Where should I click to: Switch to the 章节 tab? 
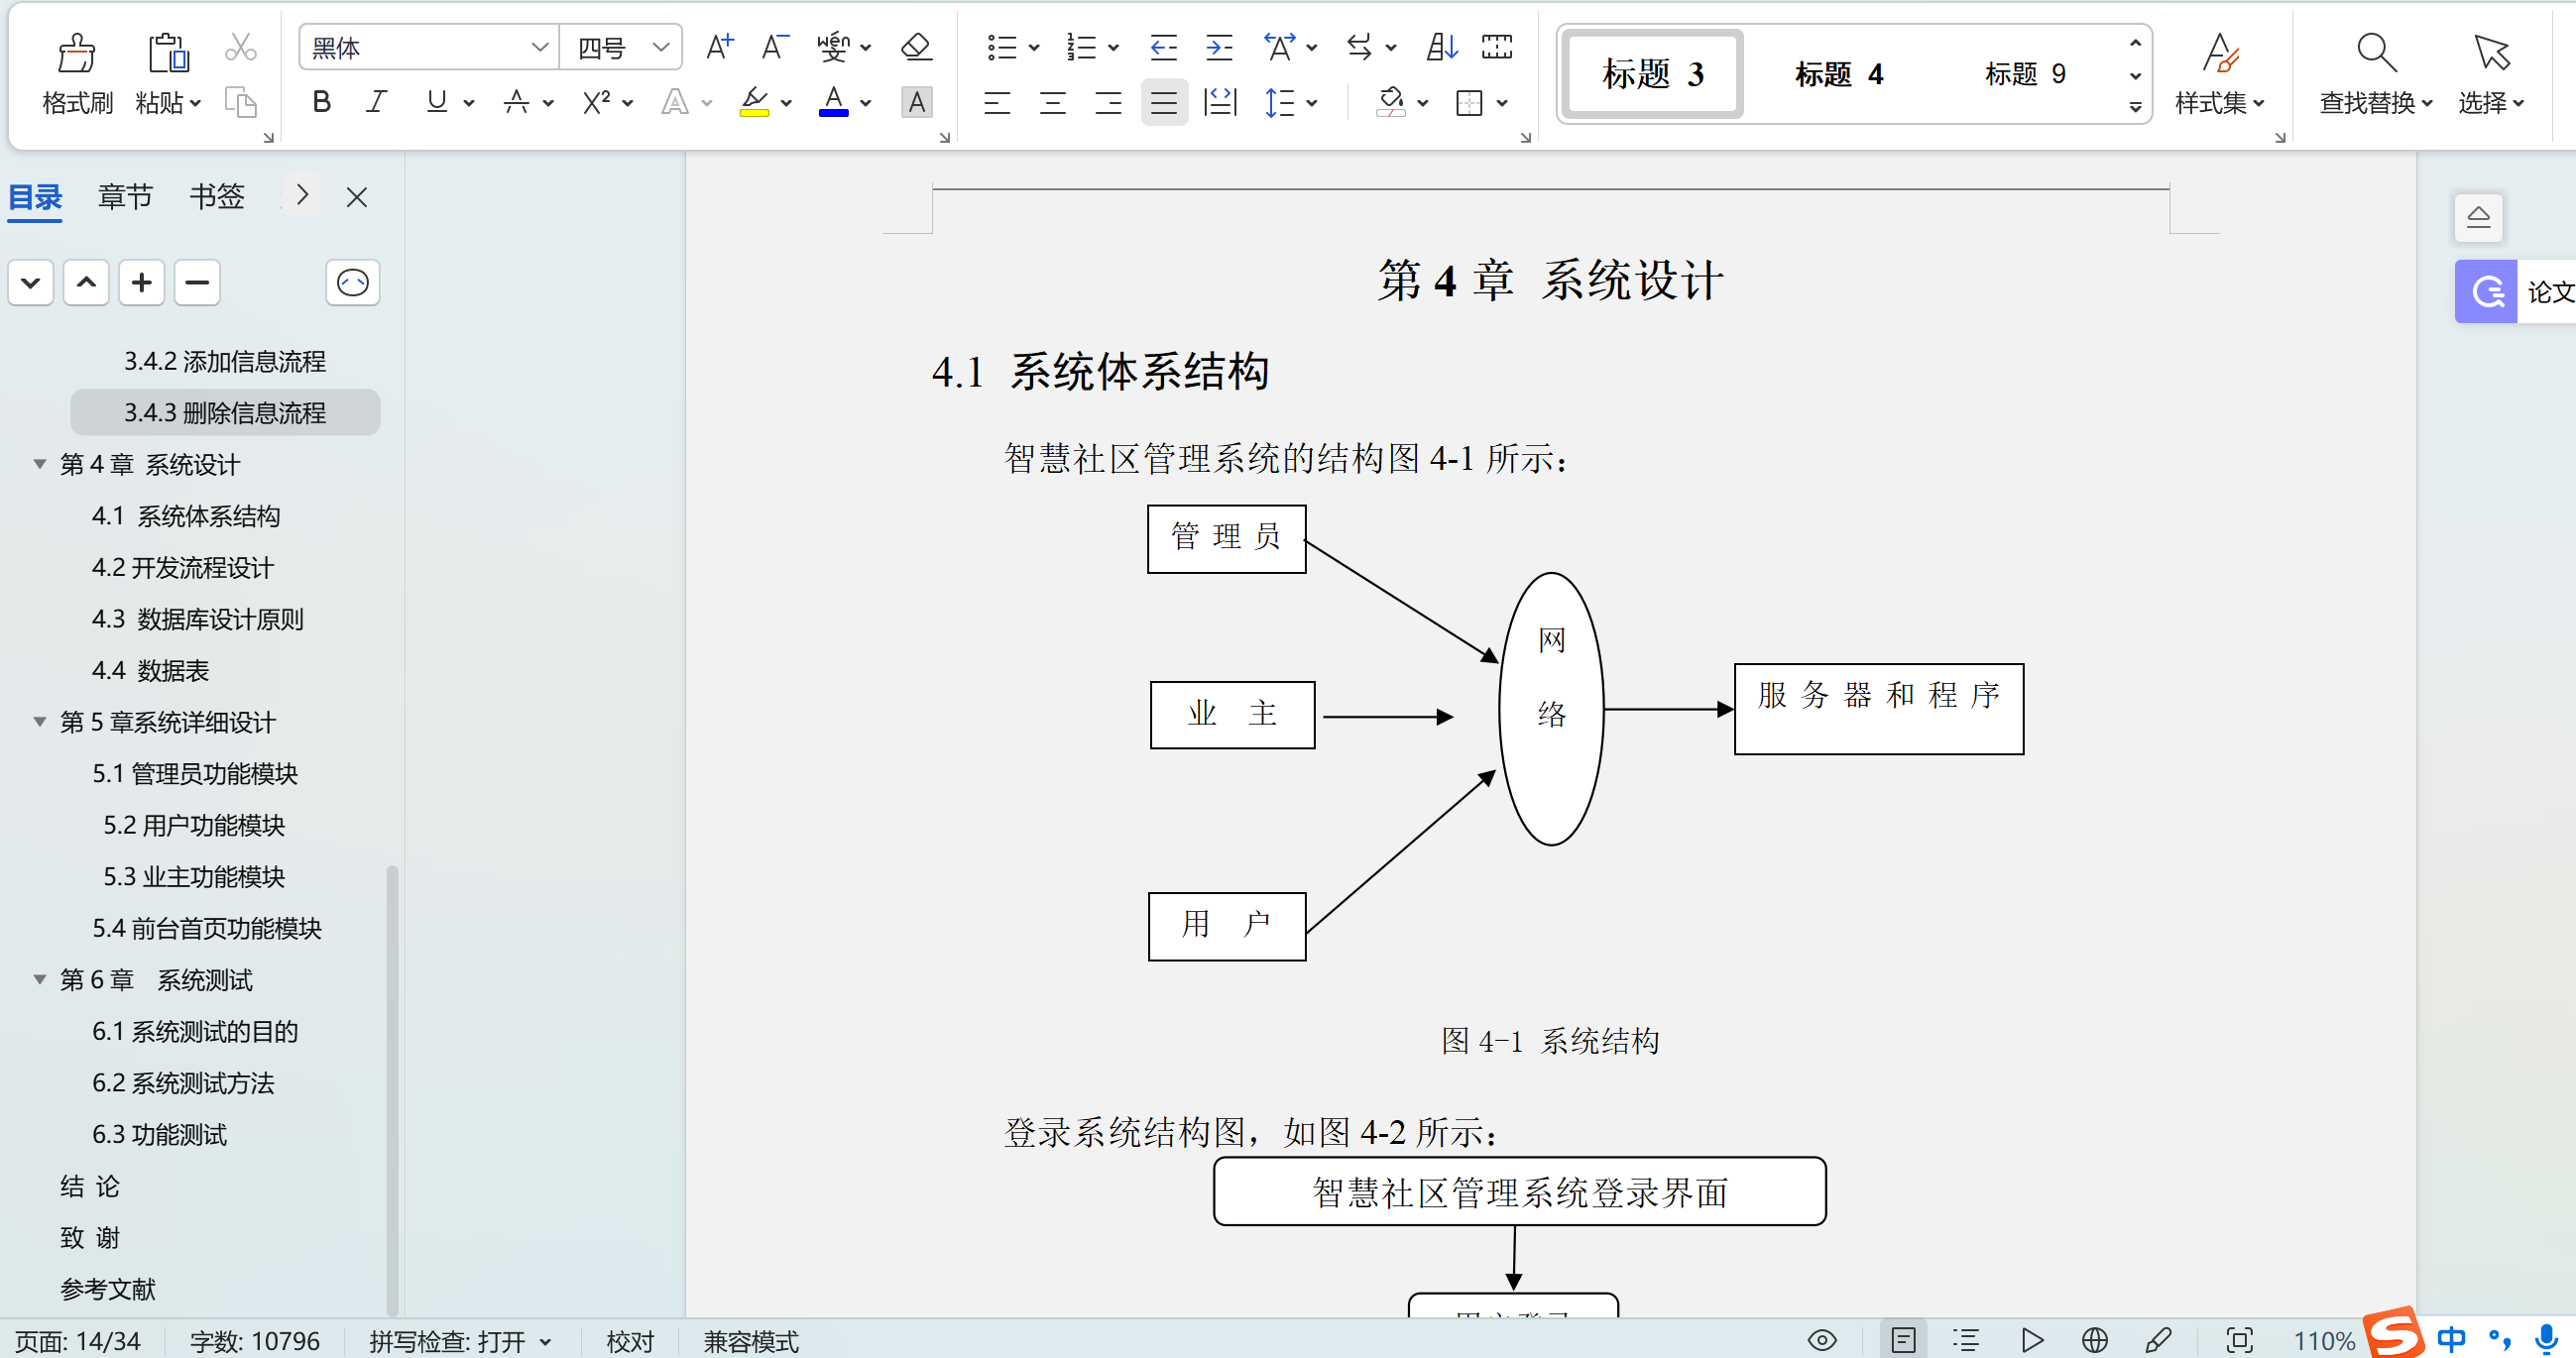tap(124, 196)
